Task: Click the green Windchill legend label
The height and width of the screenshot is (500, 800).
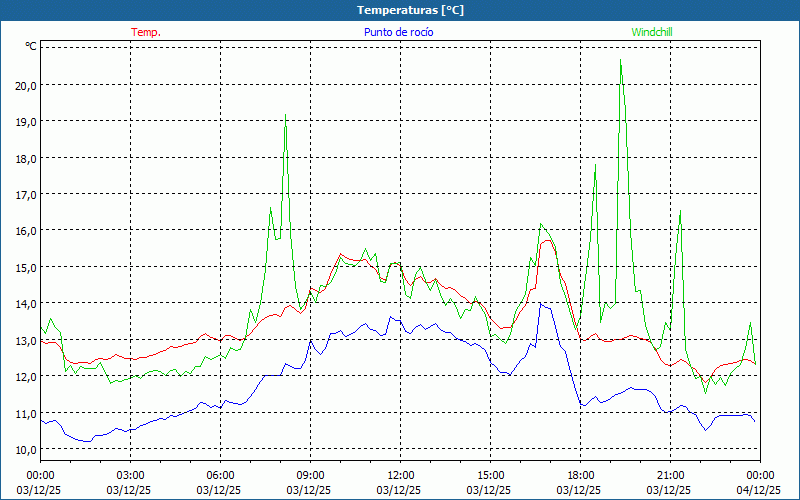Action: pyautogui.click(x=652, y=32)
